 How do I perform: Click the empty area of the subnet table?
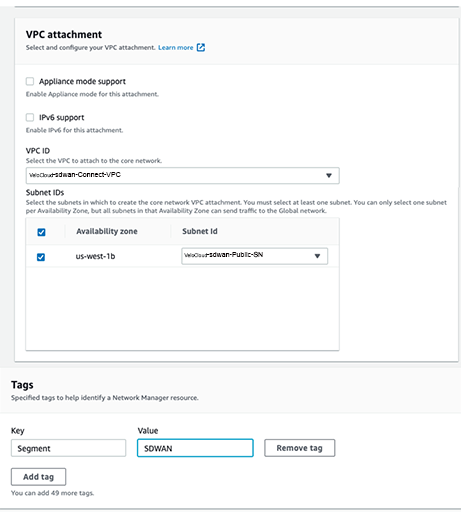pyautogui.click(x=182, y=308)
